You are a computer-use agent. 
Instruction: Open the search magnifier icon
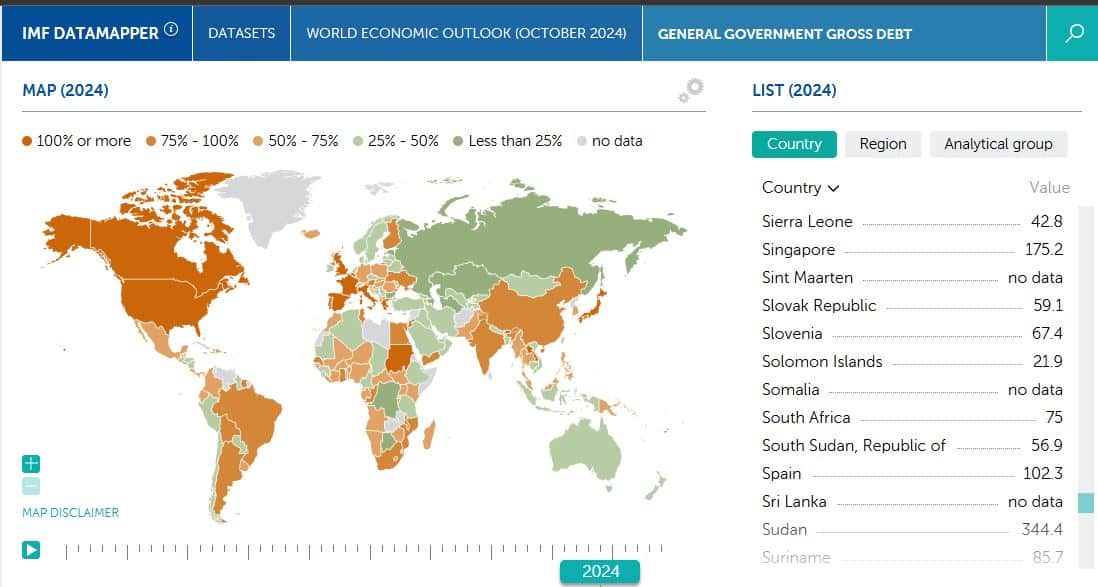pyautogui.click(x=1074, y=33)
